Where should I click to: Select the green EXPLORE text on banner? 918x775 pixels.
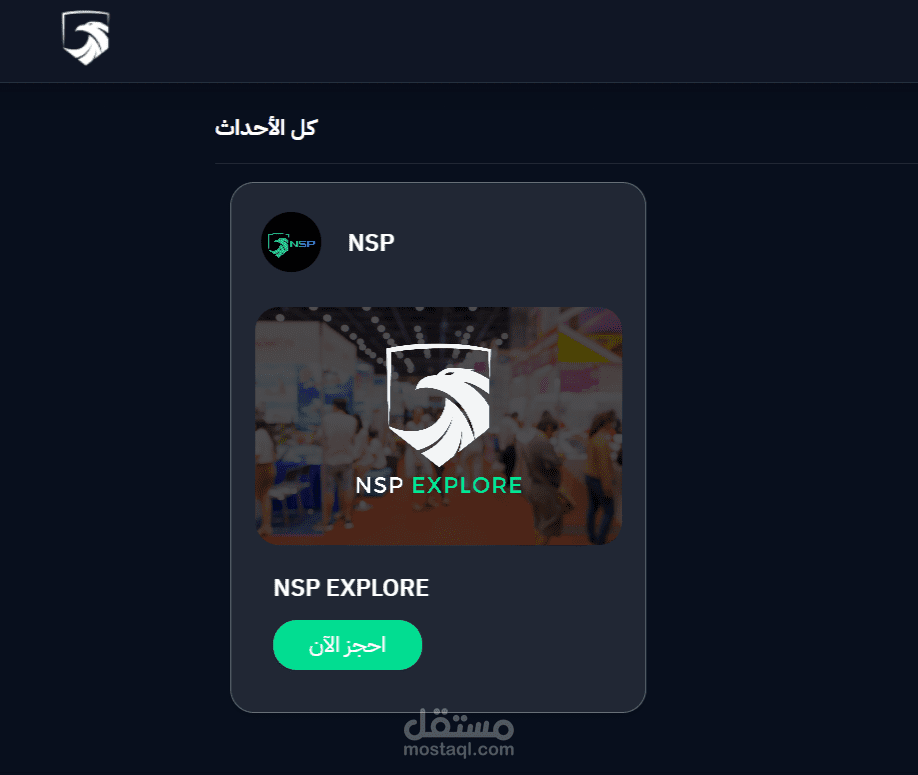[467, 485]
